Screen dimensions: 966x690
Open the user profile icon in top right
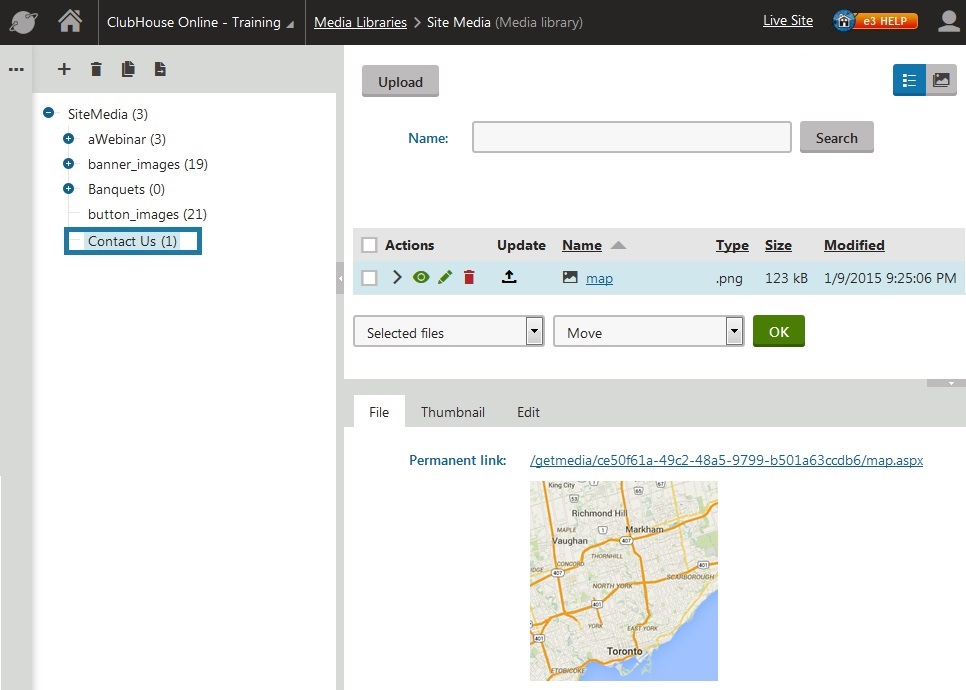pos(948,21)
